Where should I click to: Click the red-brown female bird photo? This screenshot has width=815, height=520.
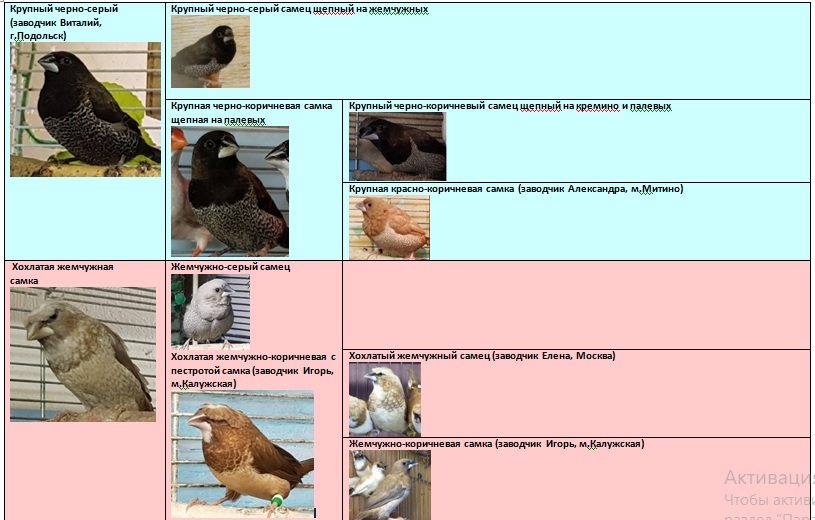(389, 227)
